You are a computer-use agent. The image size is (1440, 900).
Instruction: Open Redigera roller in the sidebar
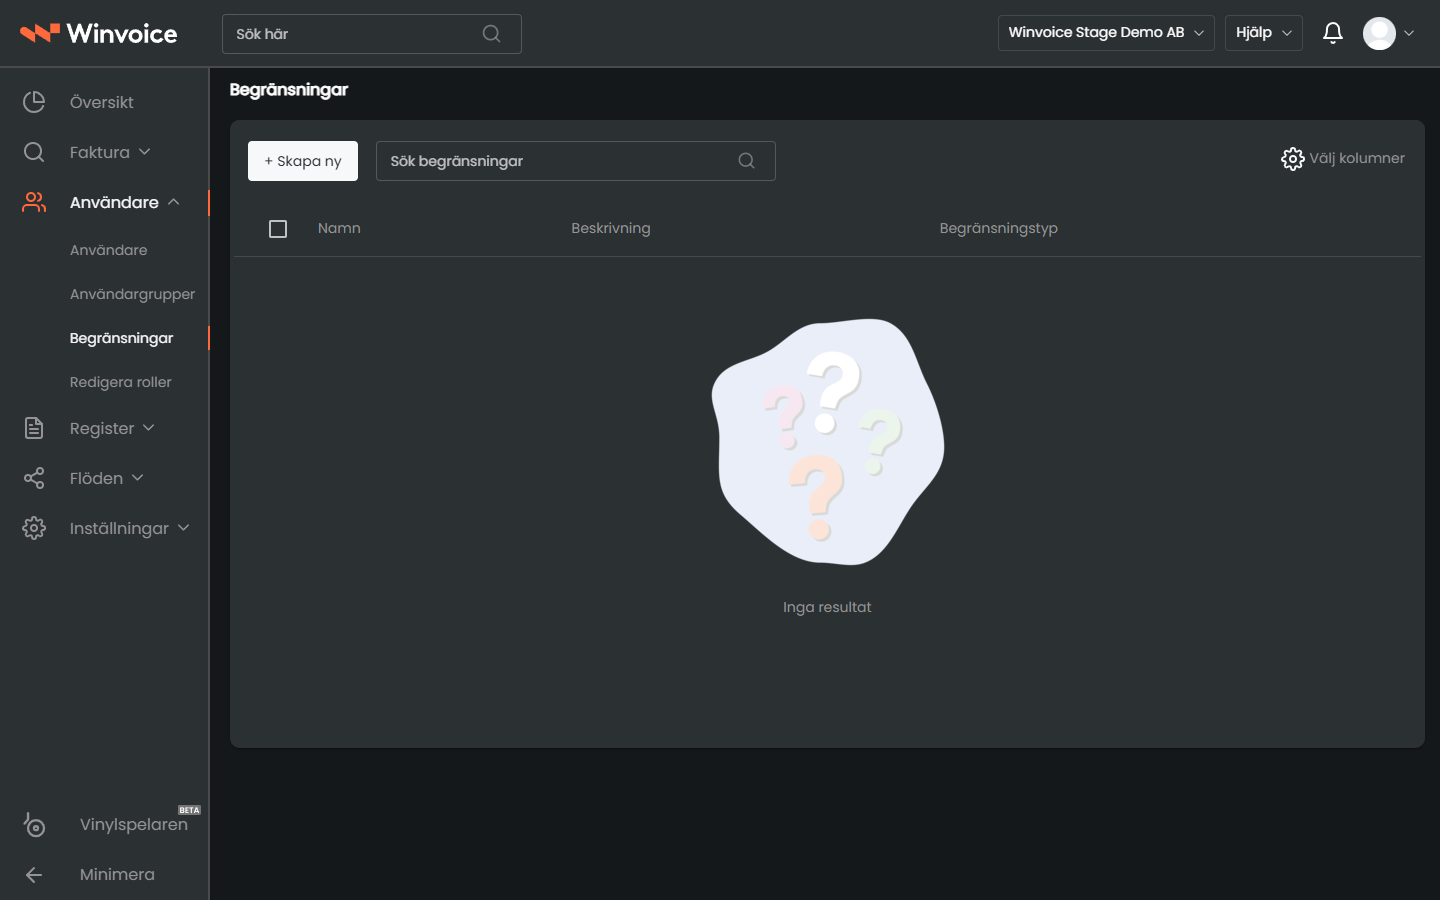120,382
